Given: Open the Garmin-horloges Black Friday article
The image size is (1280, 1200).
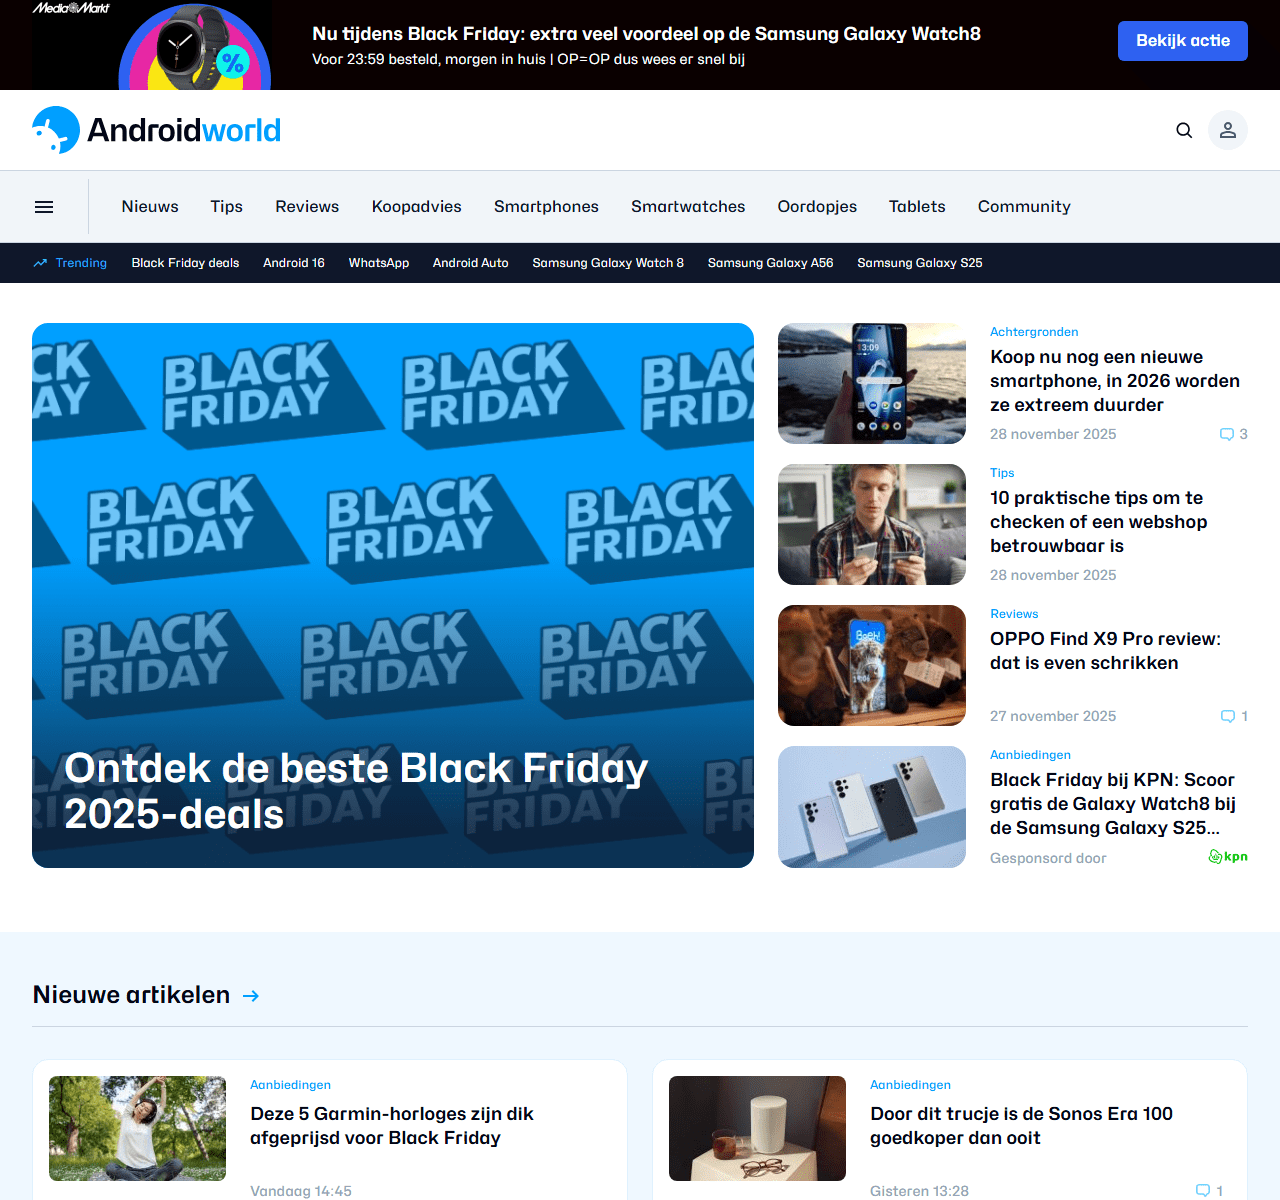Looking at the screenshot, I should 392,1126.
